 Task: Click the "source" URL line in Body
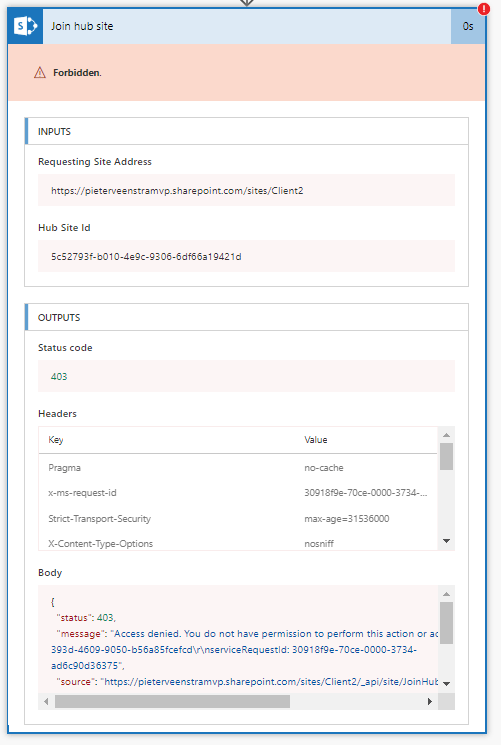pyautogui.click(x=247, y=682)
